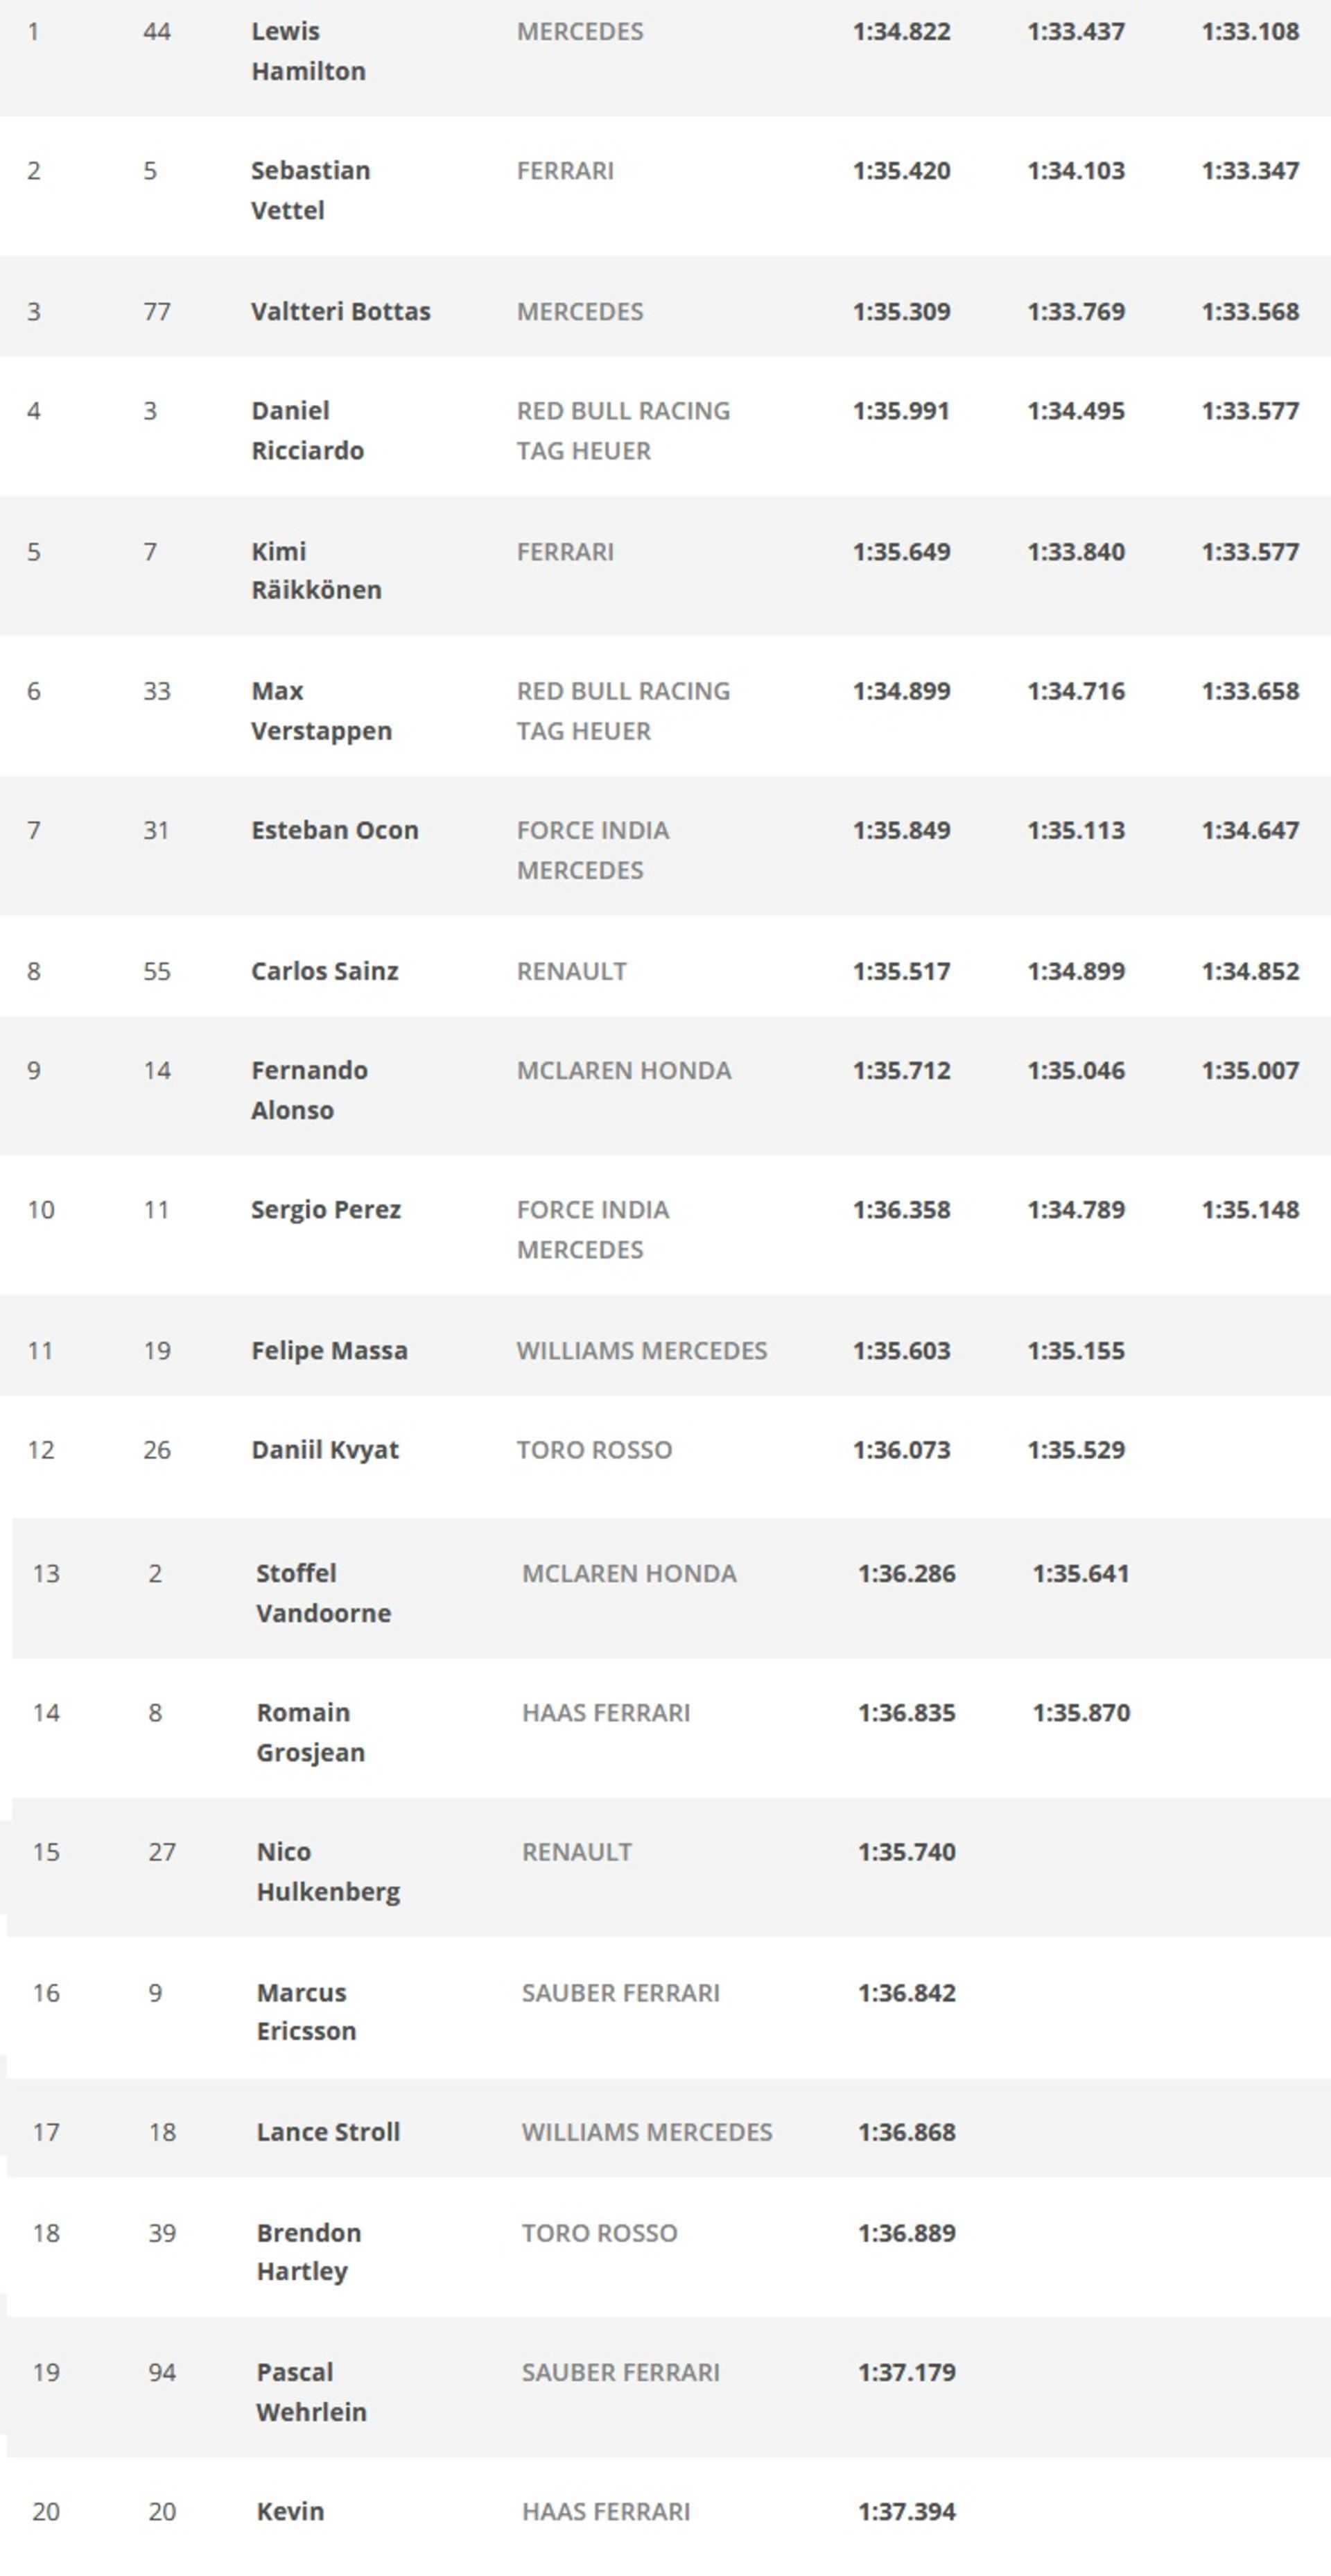Image resolution: width=1331 pixels, height=2576 pixels.
Task: Click Max Verstappen driver name
Action: (321, 710)
